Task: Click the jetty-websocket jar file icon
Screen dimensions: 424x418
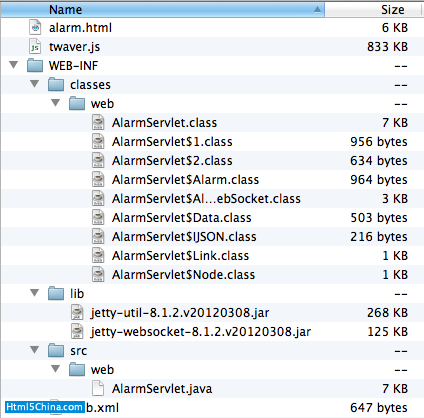Action: (77, 331)
